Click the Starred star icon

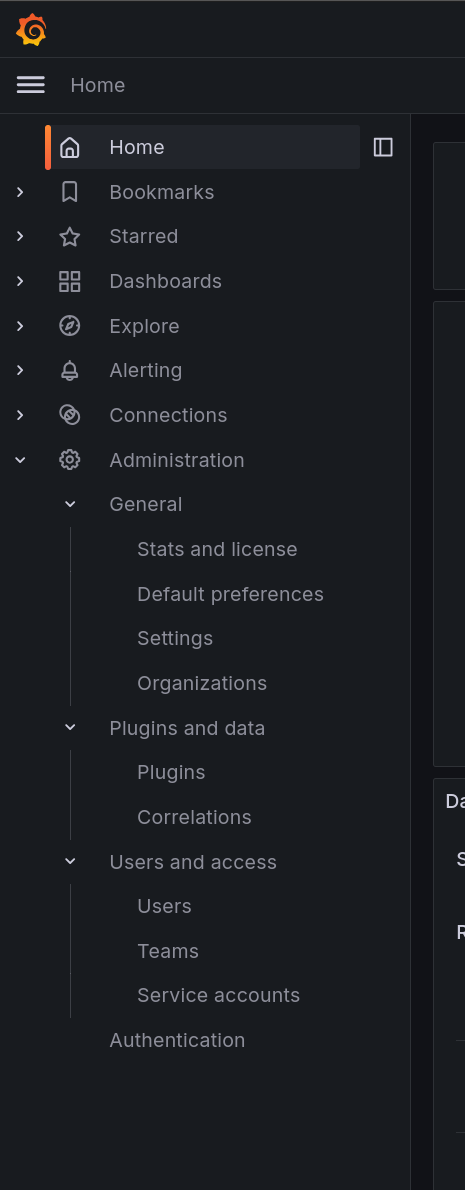pos(70,237)
